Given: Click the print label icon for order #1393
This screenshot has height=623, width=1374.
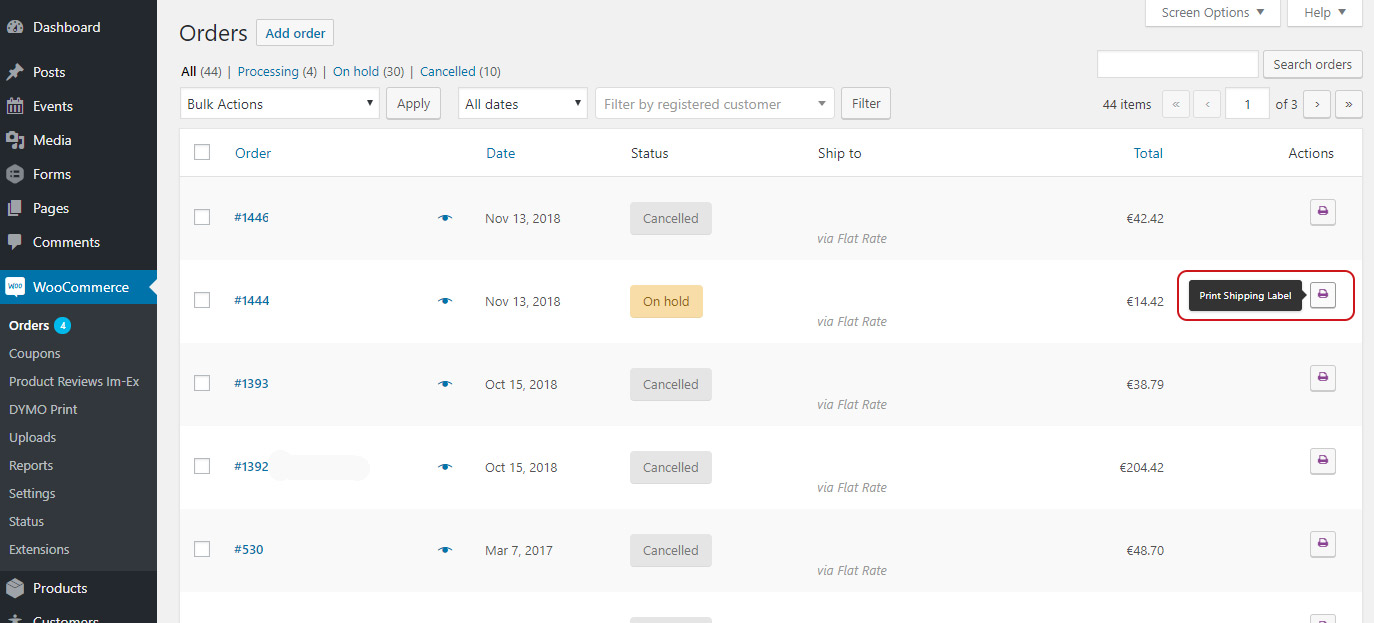Looking at the screenshot, I should (x=1322, y=378).
